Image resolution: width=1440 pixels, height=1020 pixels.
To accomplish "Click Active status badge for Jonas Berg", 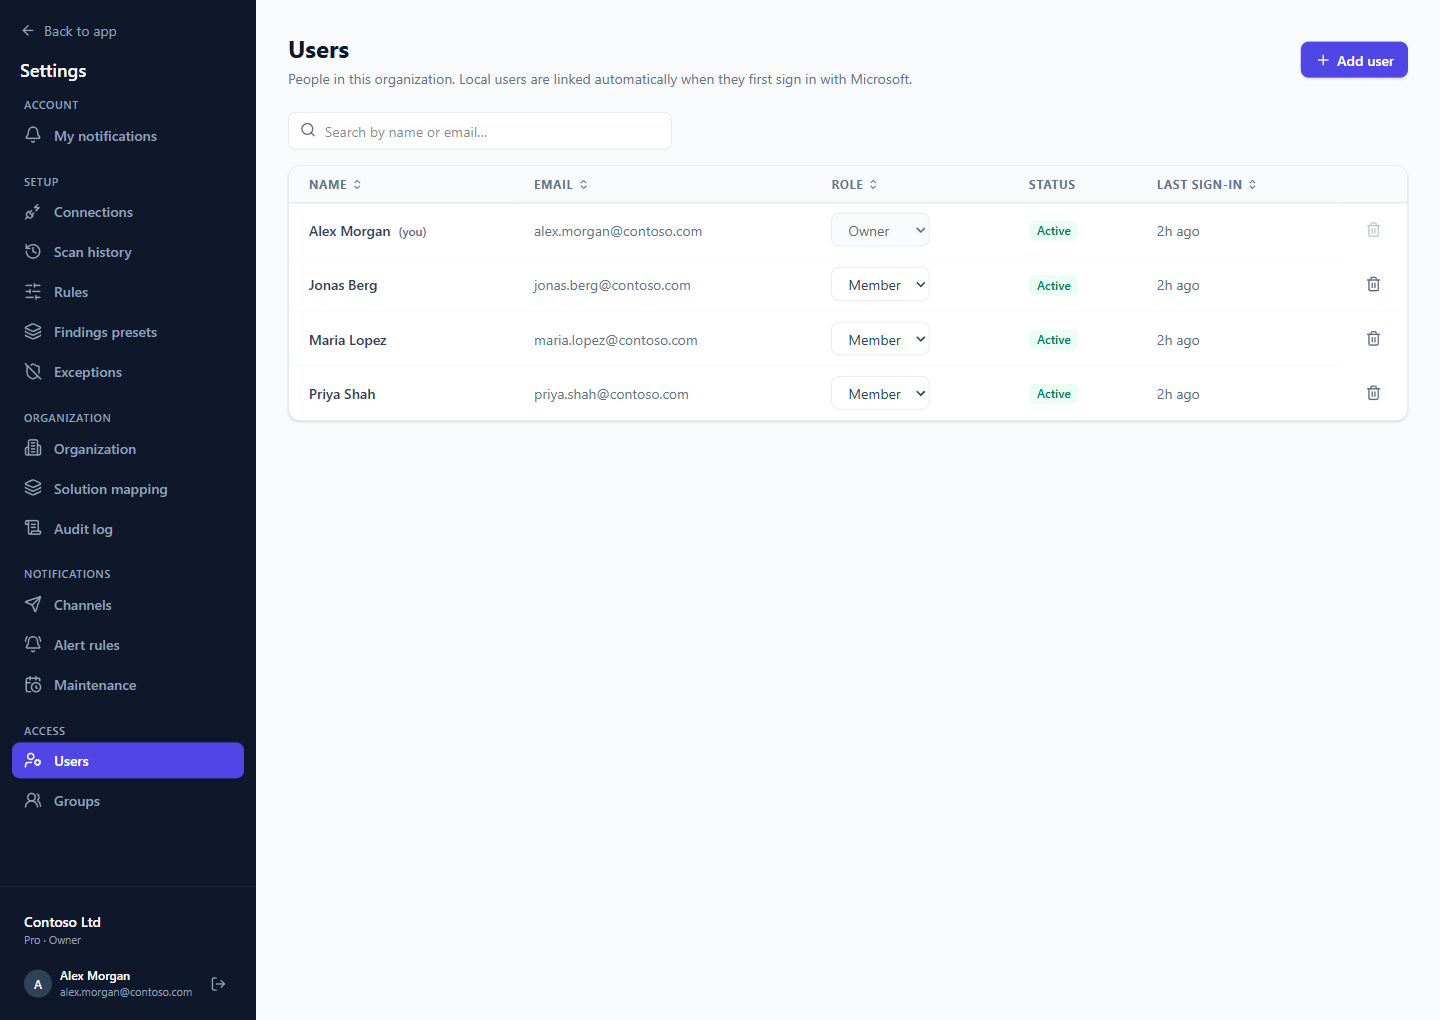I will point(1054,286).
